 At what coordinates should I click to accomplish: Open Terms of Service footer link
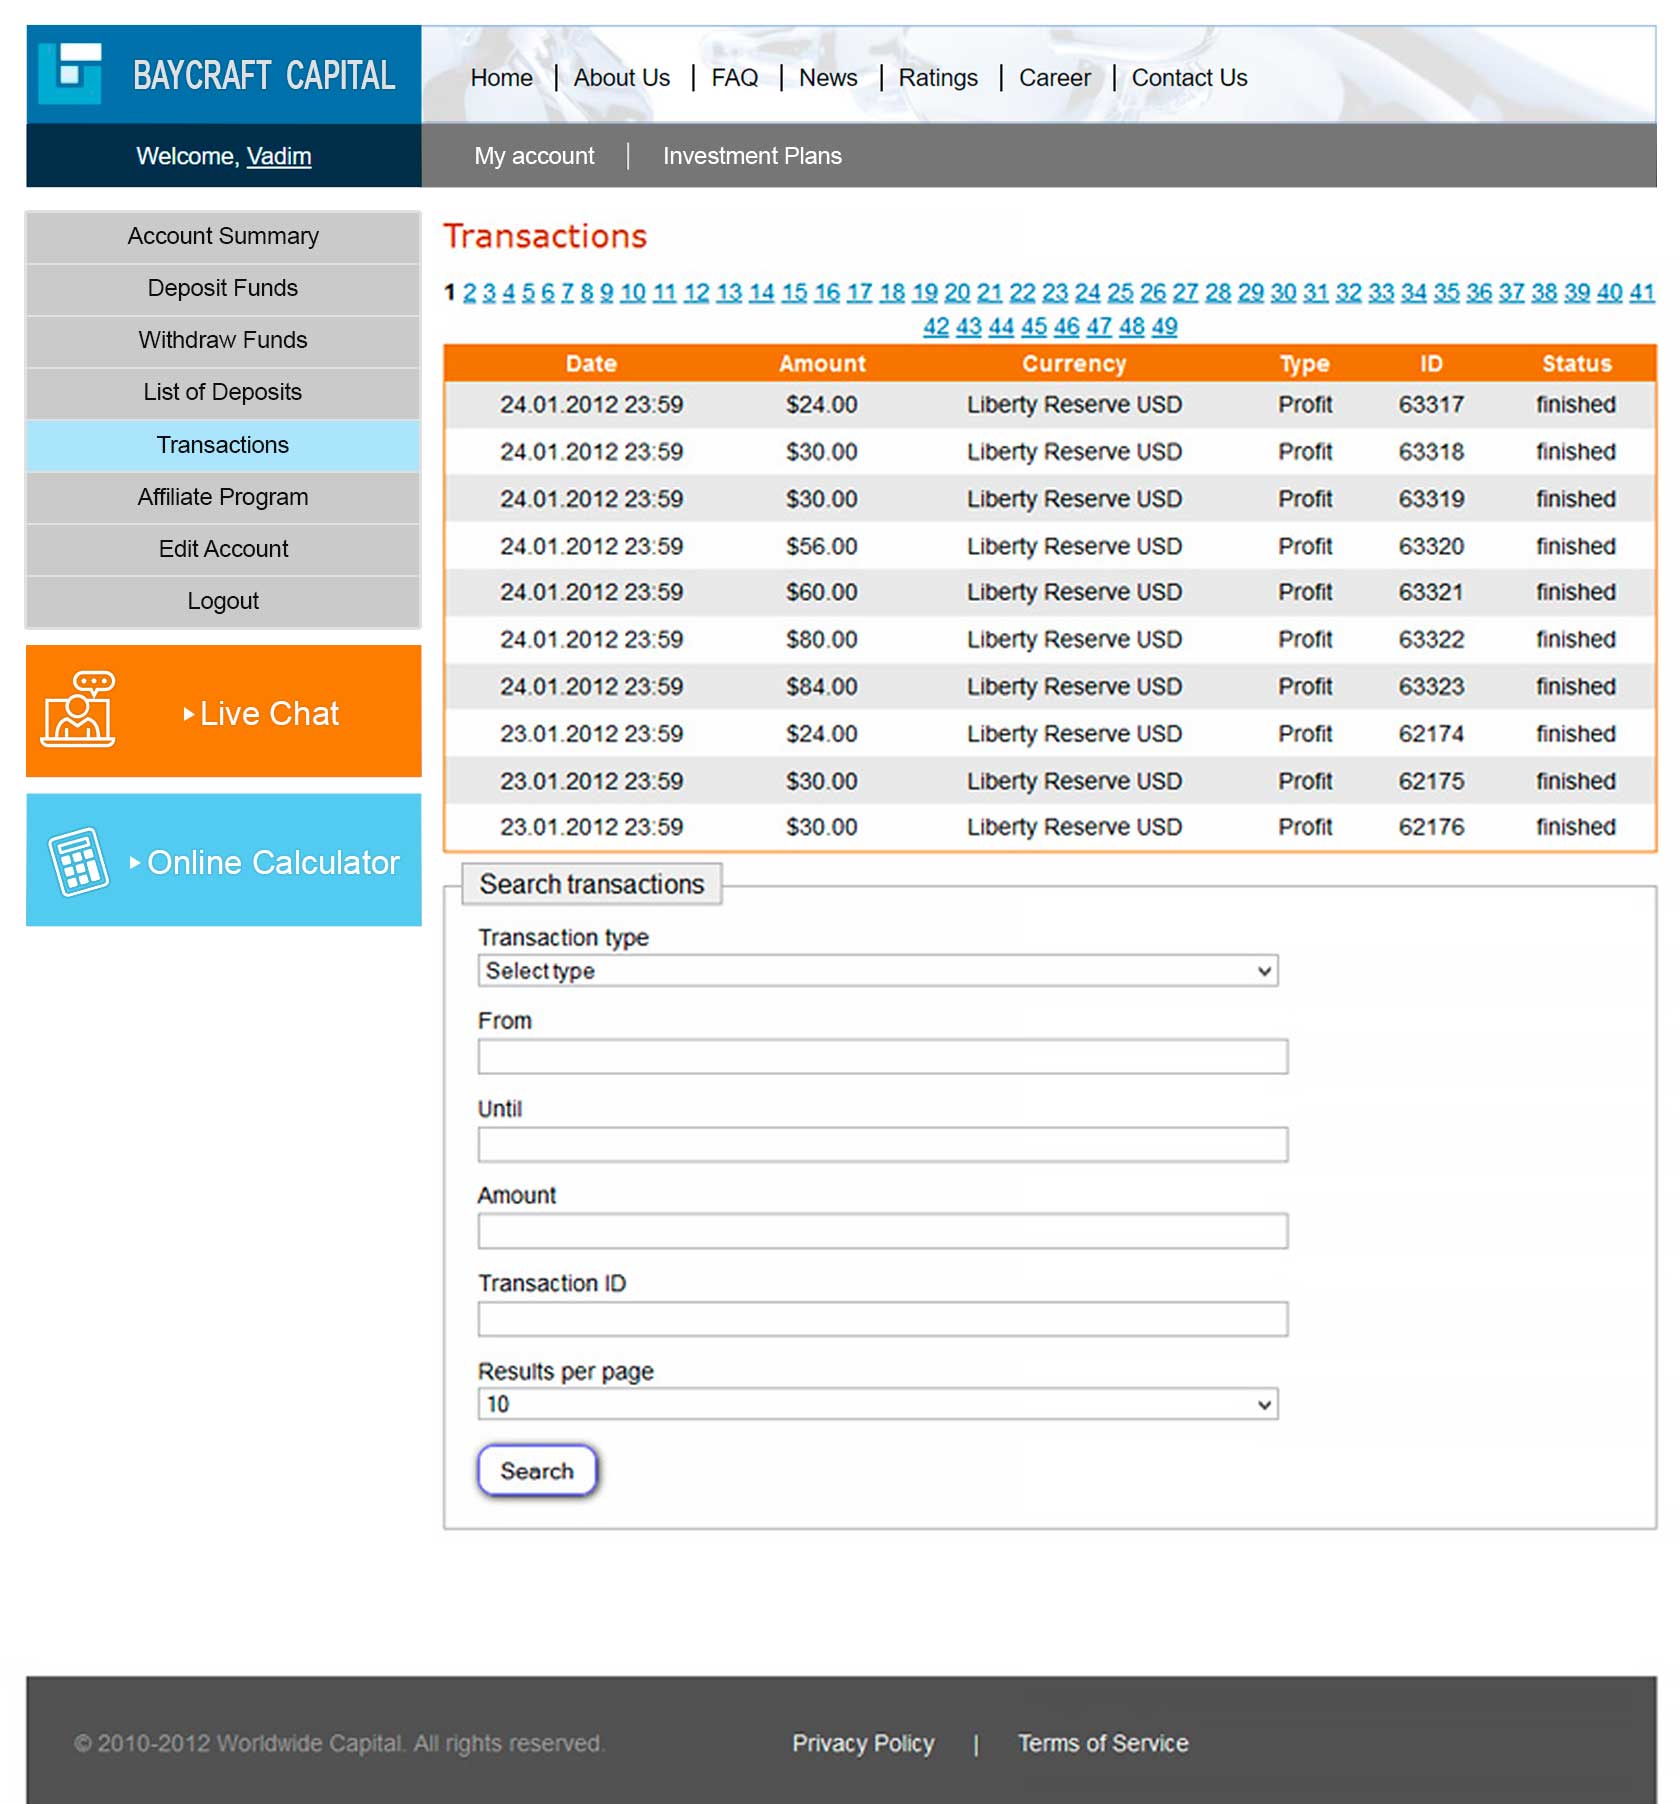[1103, 1743]
